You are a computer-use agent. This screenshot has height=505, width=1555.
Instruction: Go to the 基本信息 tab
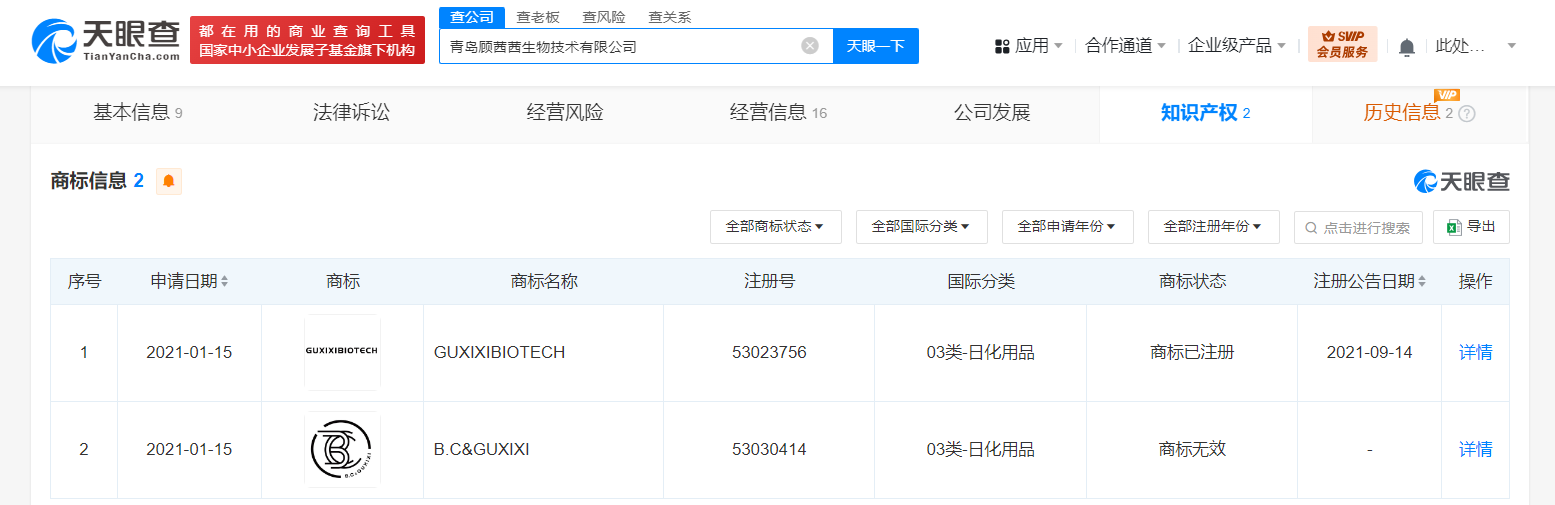click(x=138, y=113)
